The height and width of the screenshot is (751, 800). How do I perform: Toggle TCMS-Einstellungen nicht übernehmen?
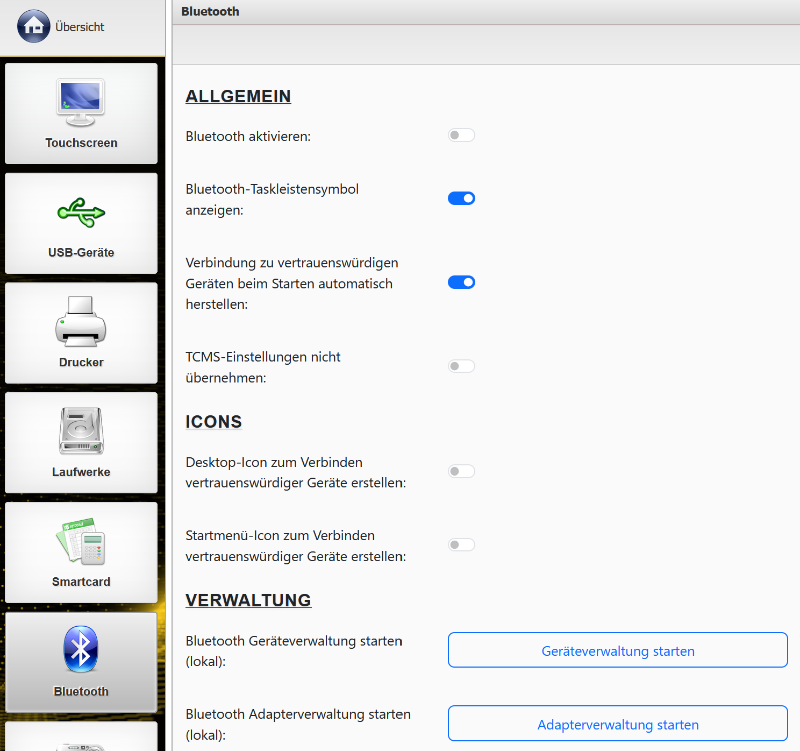[461, 366]
